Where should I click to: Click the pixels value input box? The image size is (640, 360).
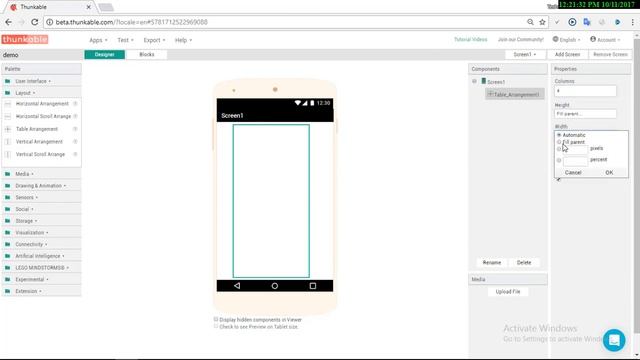click(x=575, y=149)
